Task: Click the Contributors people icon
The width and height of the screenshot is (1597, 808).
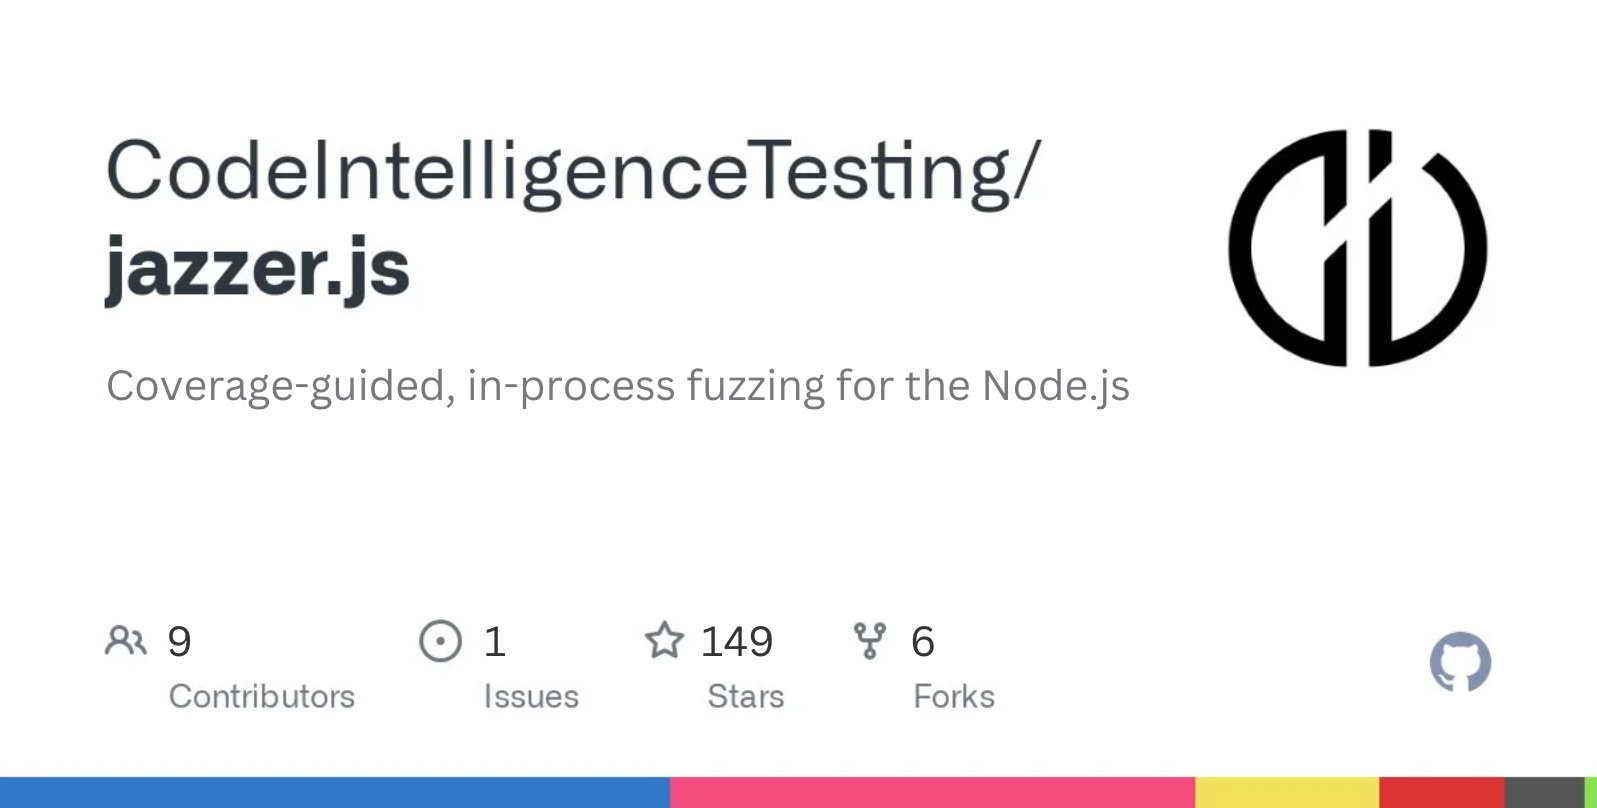Action: [126, 641]
